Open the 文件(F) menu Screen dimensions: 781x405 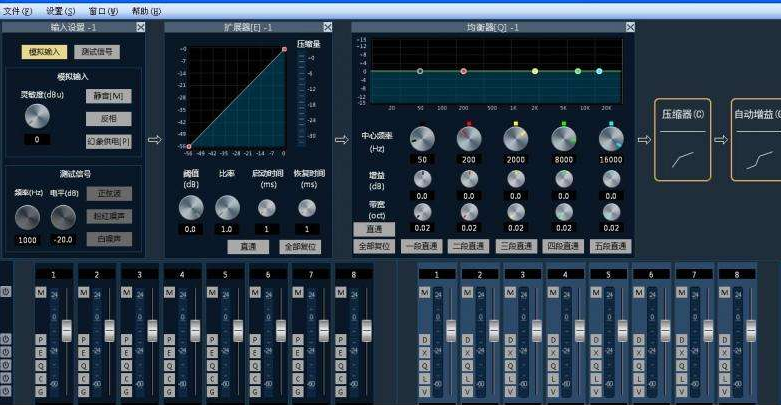point(17,11)
